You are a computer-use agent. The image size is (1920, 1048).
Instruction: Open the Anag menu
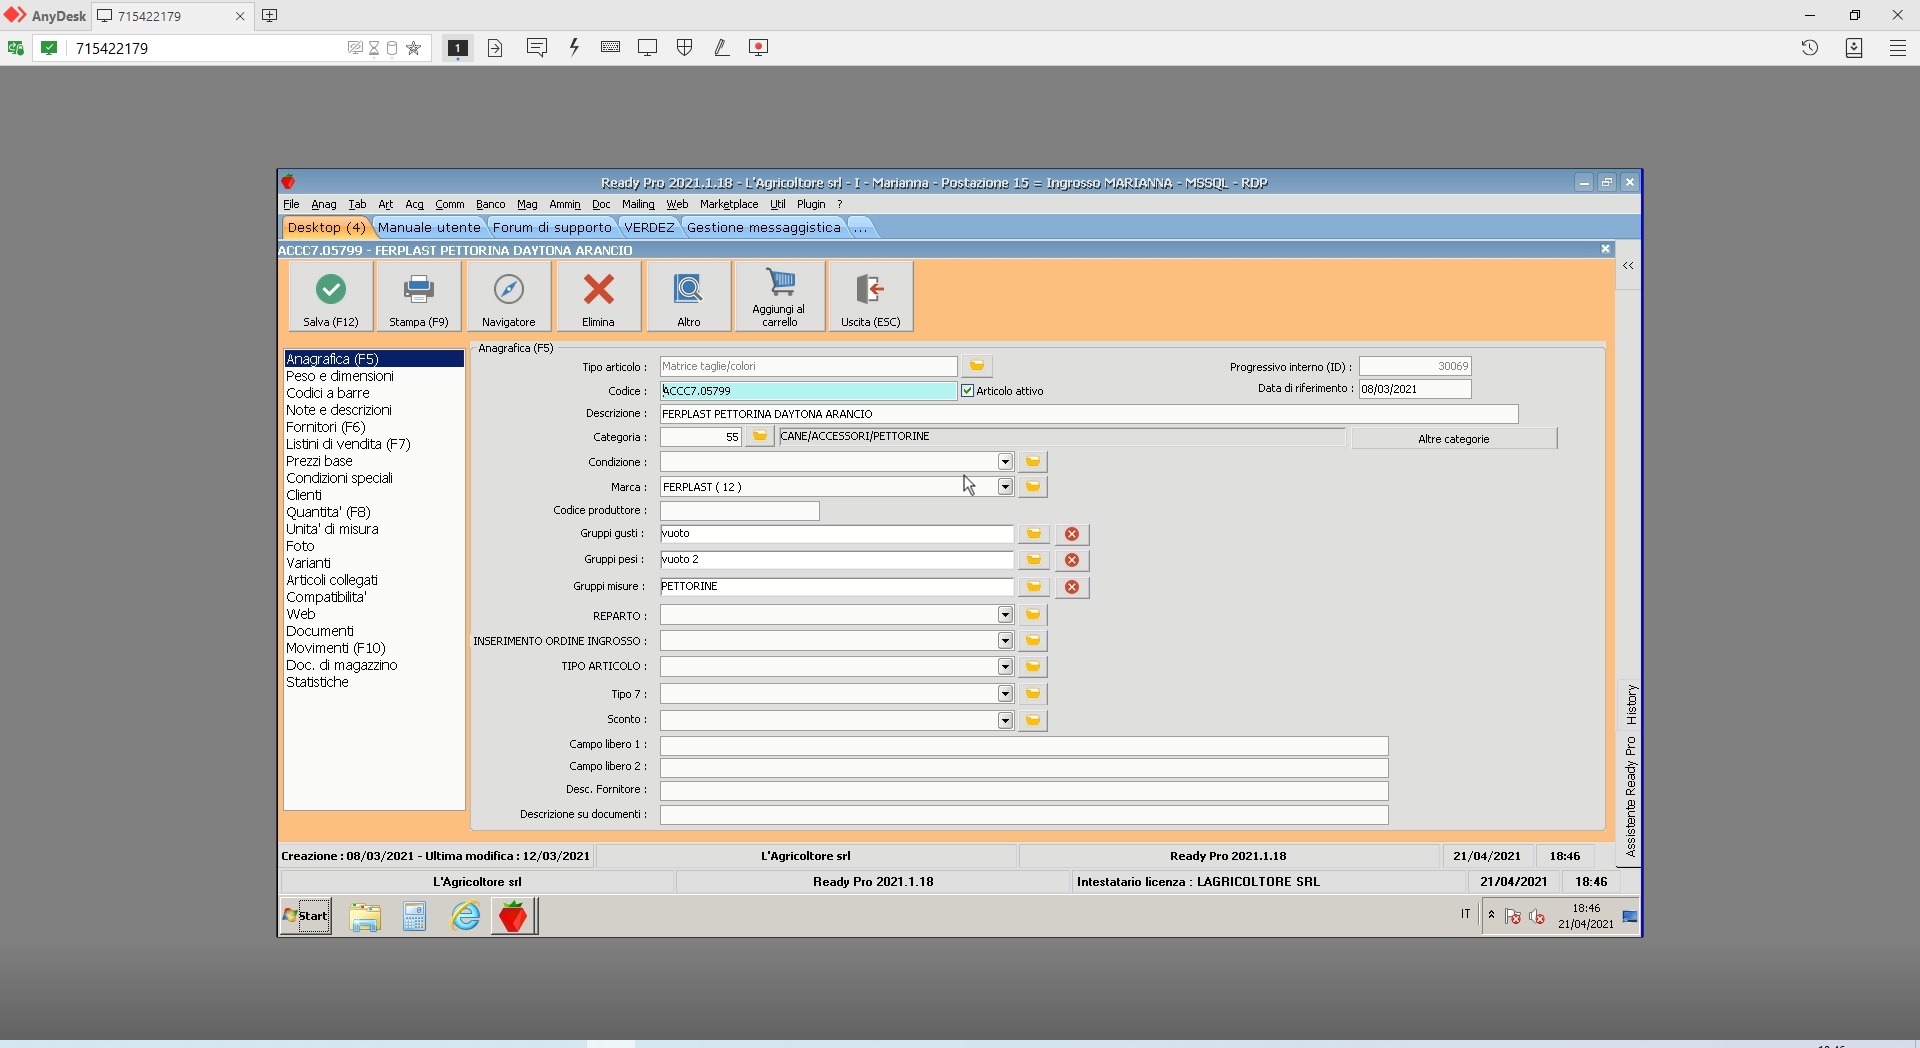324,204
